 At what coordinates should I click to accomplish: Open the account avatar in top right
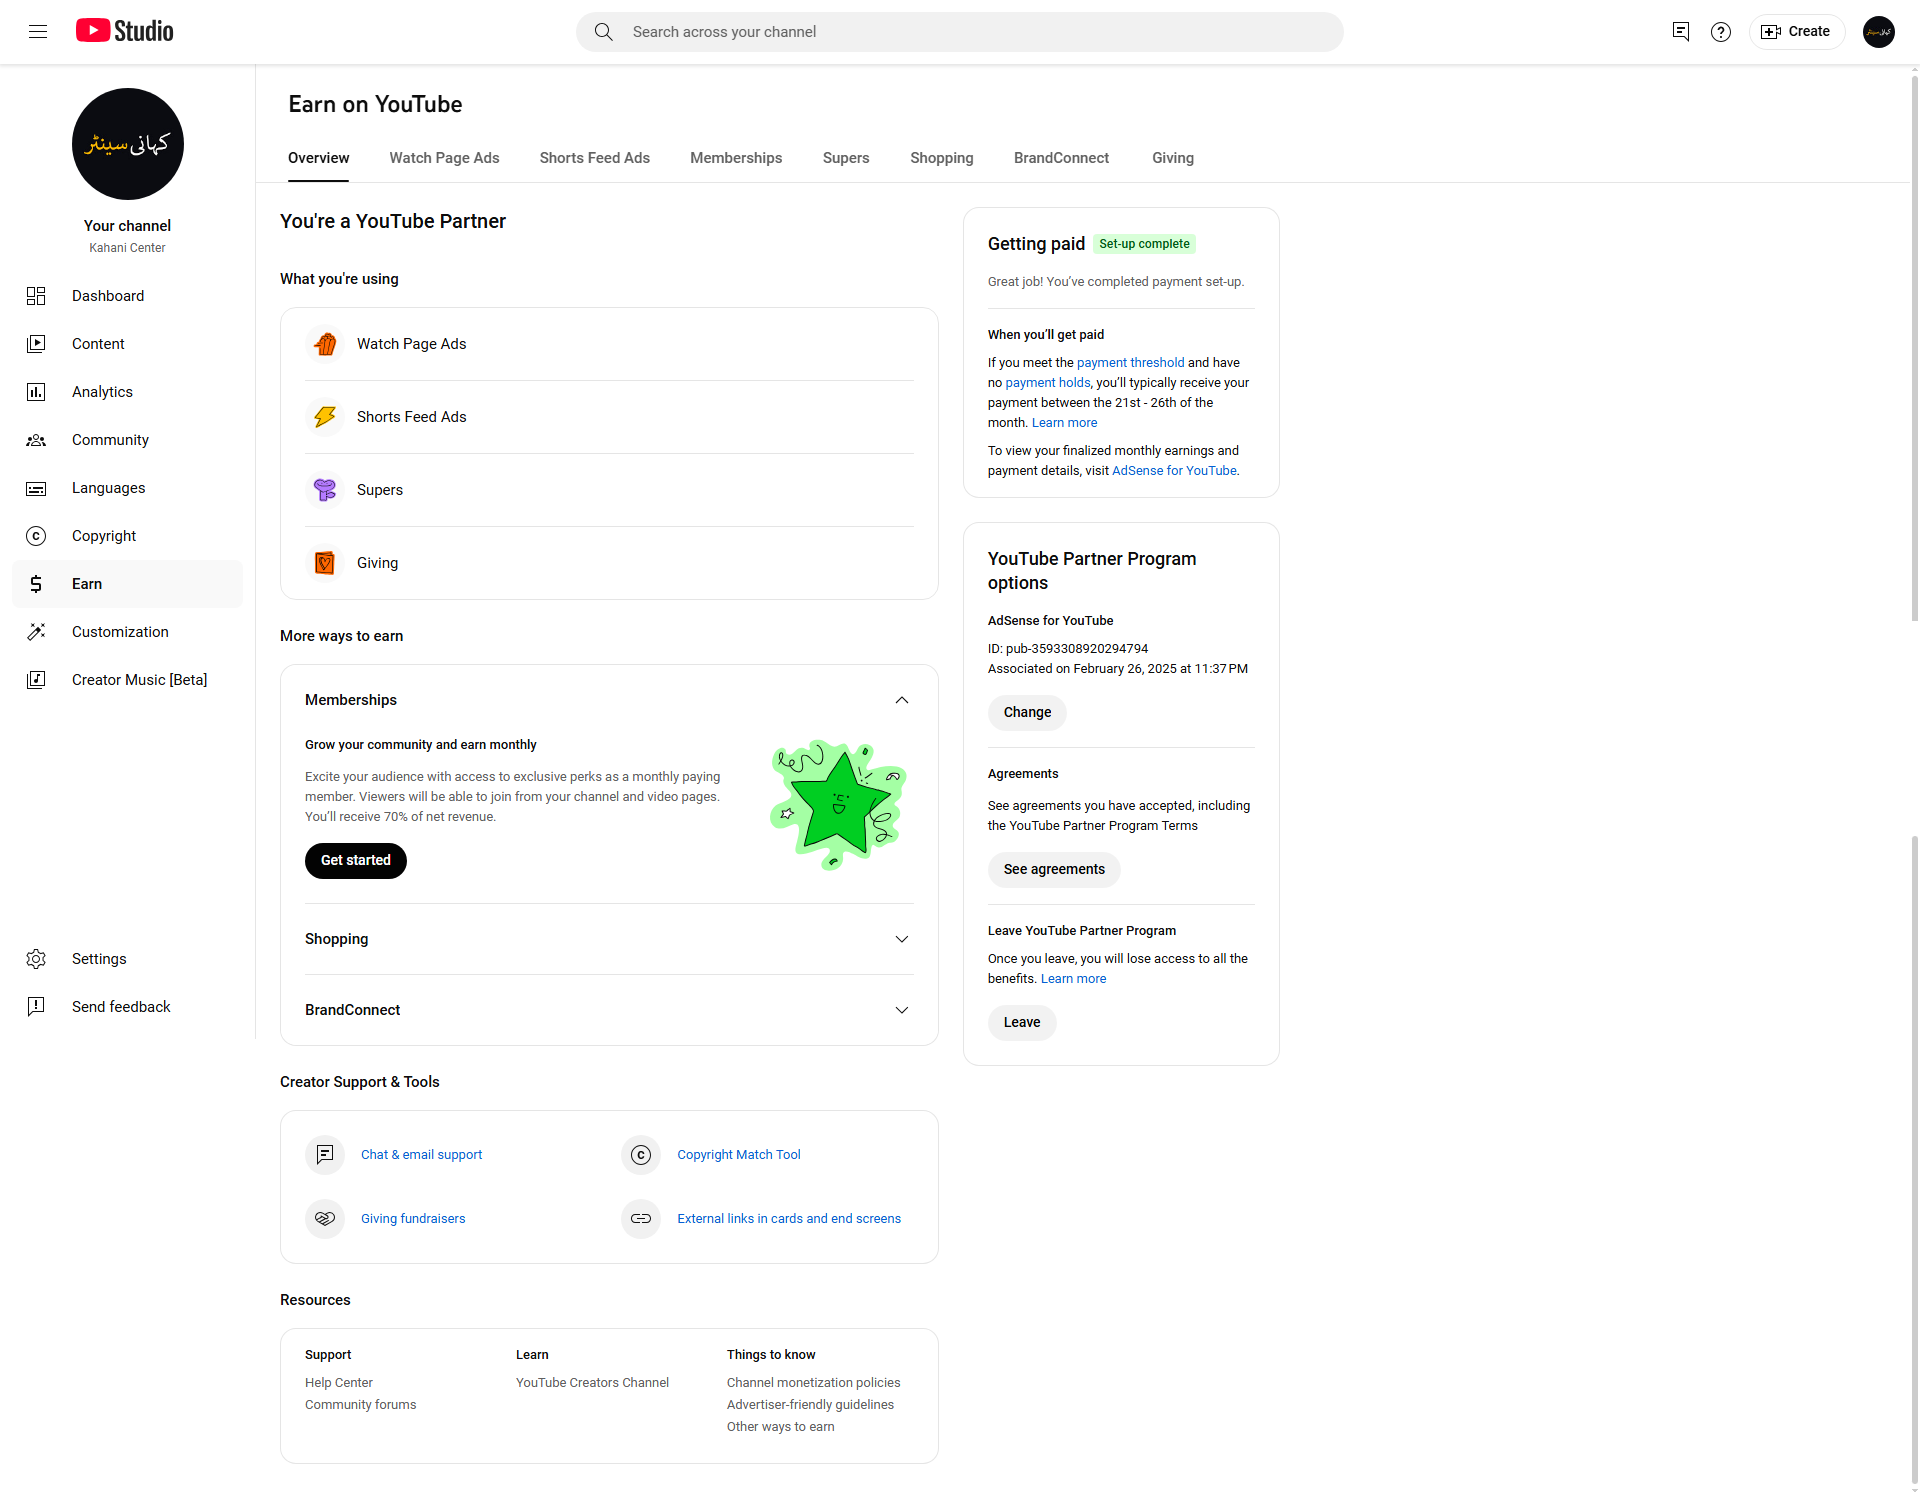click(x=1879, y=32)
